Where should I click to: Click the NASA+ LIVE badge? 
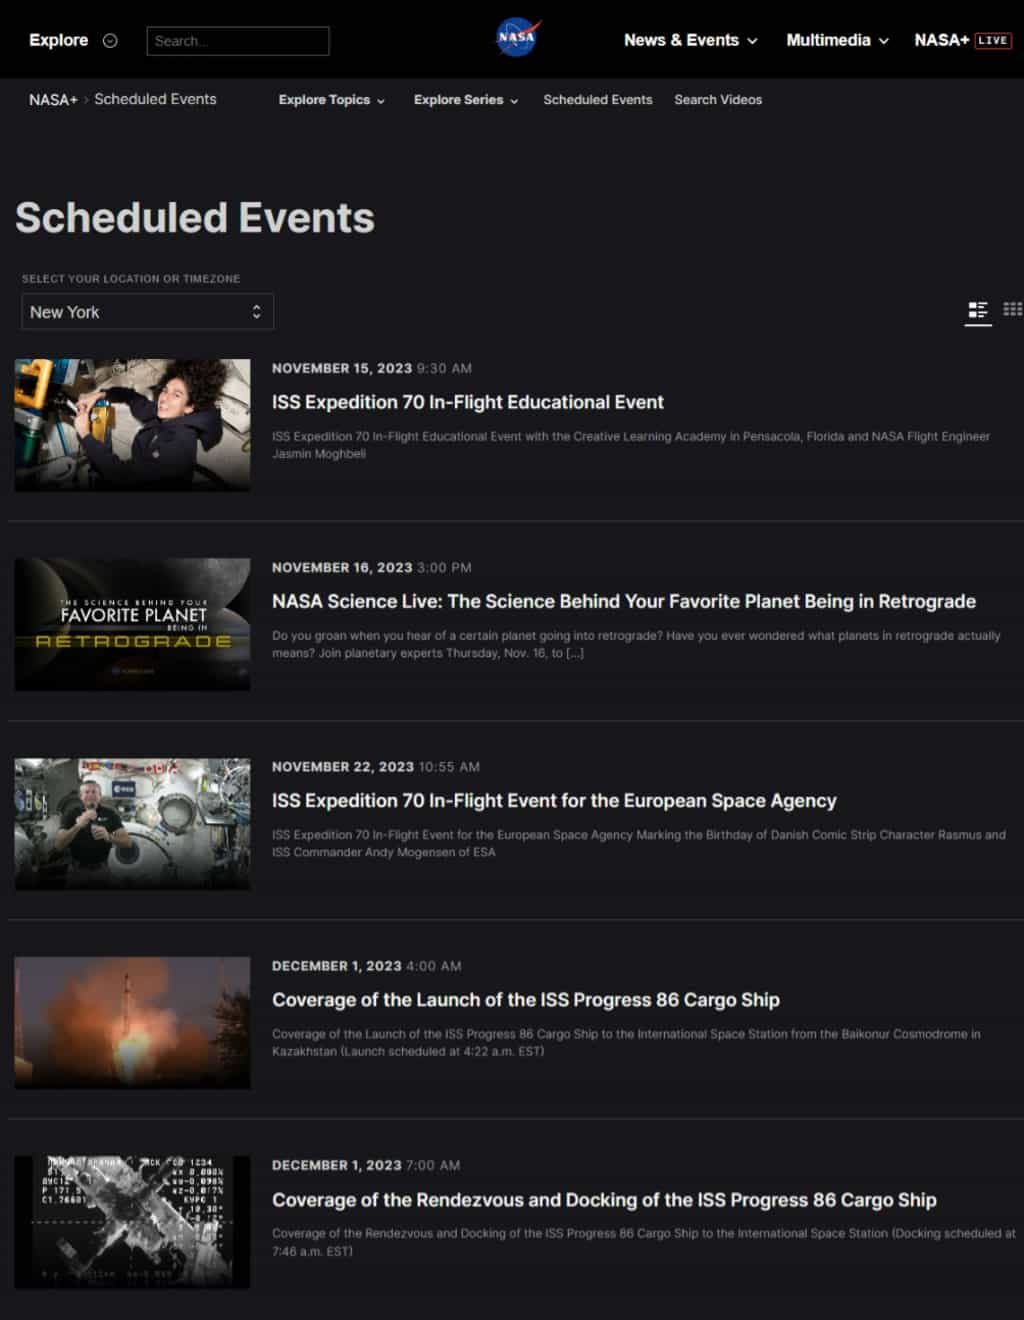[x=993, y=40]
